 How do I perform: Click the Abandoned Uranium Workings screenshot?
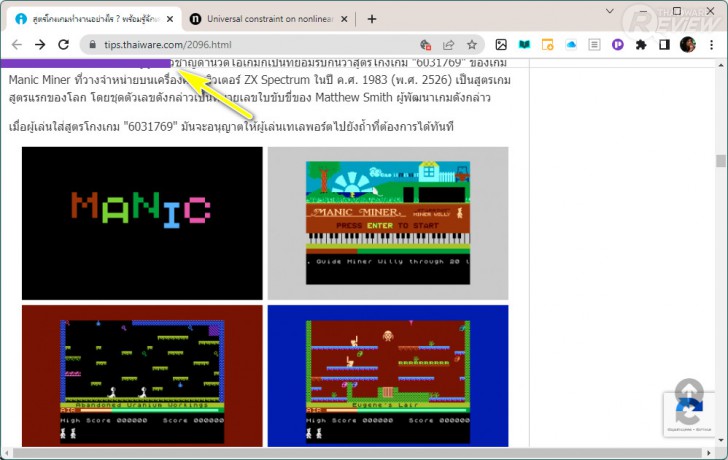142,376
